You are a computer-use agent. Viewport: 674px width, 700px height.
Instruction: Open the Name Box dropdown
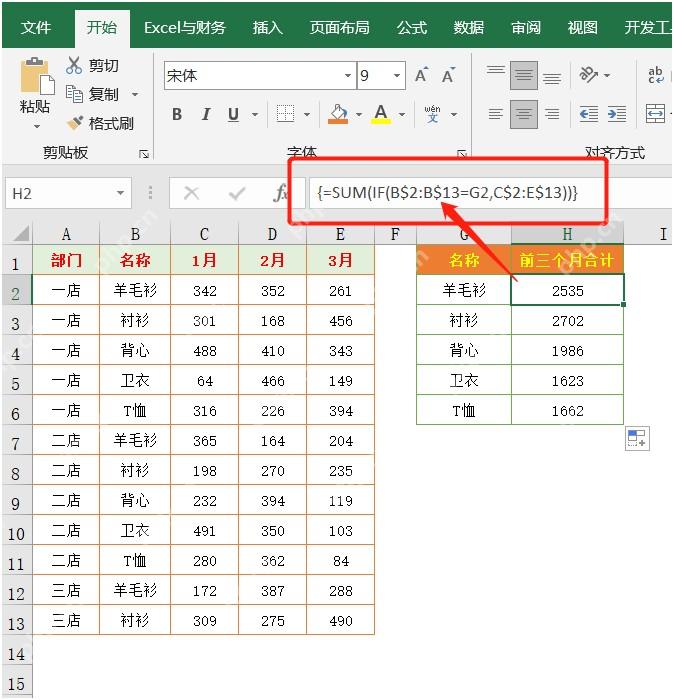pos(120,193)
